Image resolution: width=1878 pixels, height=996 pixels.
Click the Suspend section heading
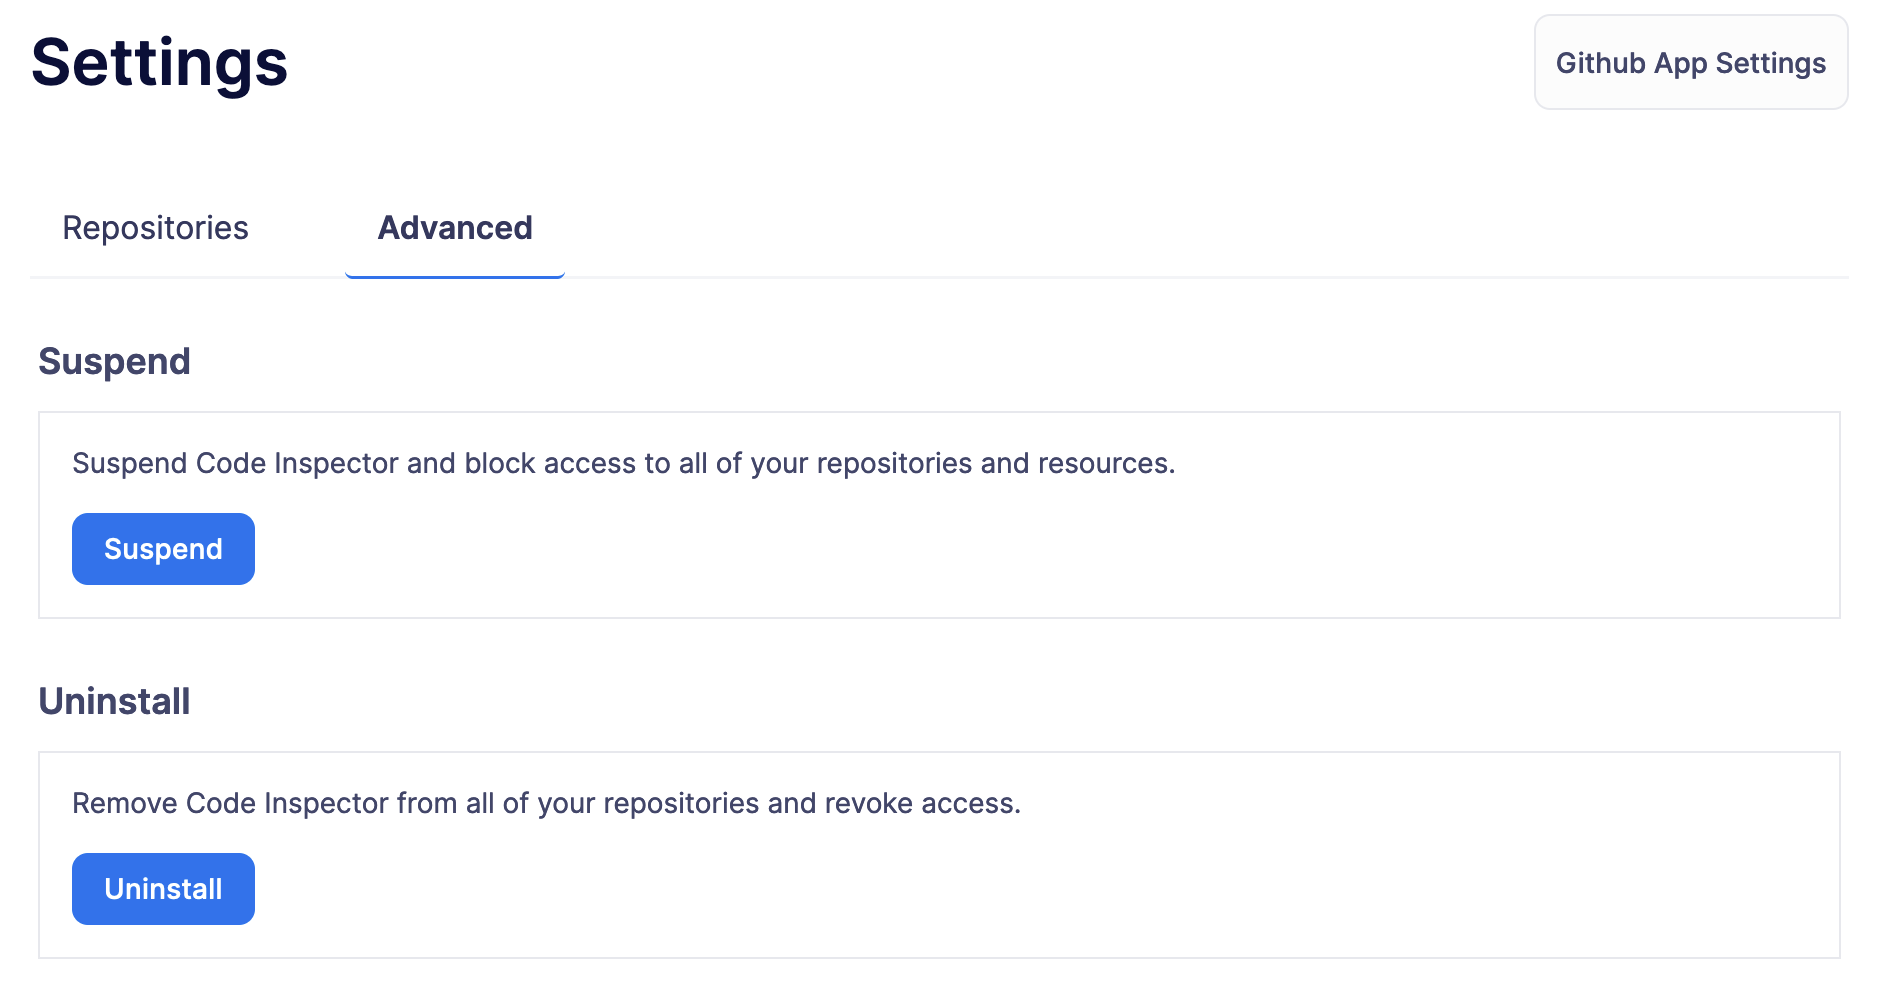click(x=114, y=361)
